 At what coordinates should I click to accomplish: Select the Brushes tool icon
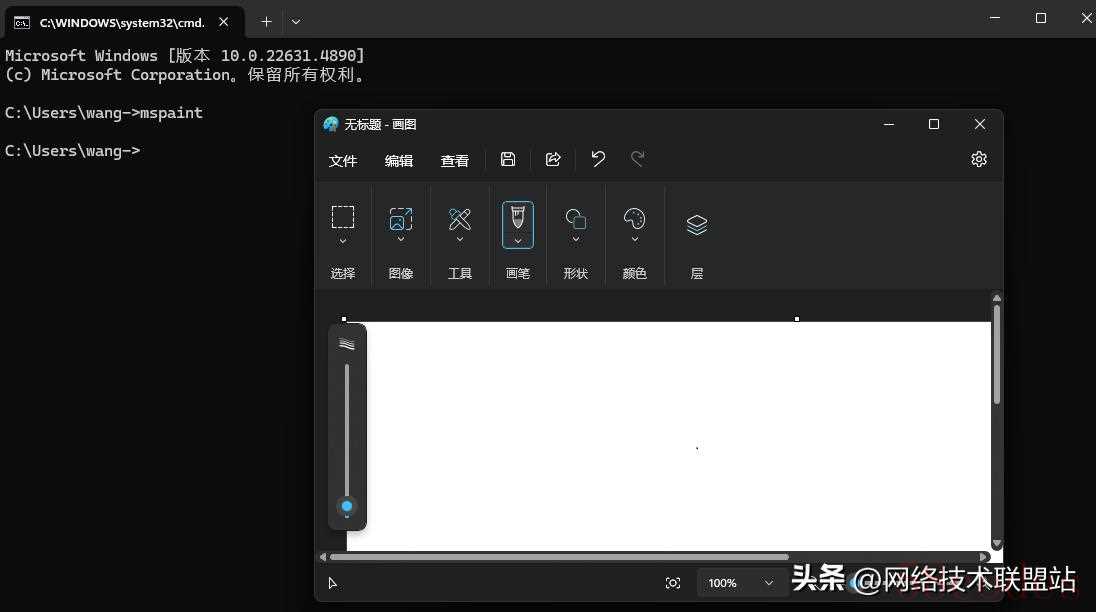point(517,217)
